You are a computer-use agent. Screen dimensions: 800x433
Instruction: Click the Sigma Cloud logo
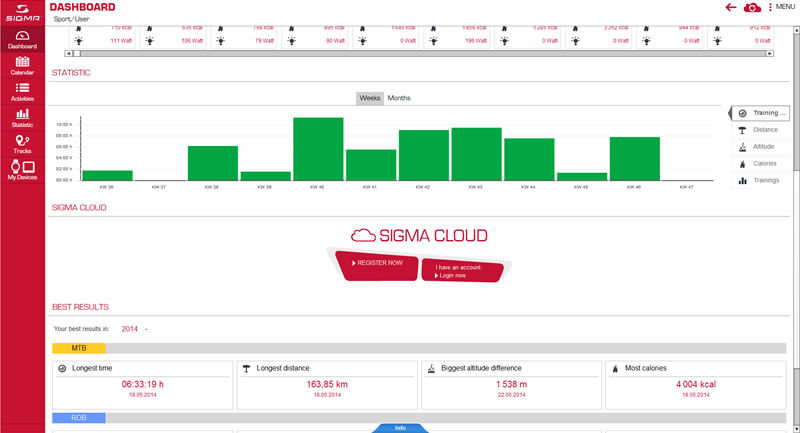pyautogui.click(x=419, y=235)
